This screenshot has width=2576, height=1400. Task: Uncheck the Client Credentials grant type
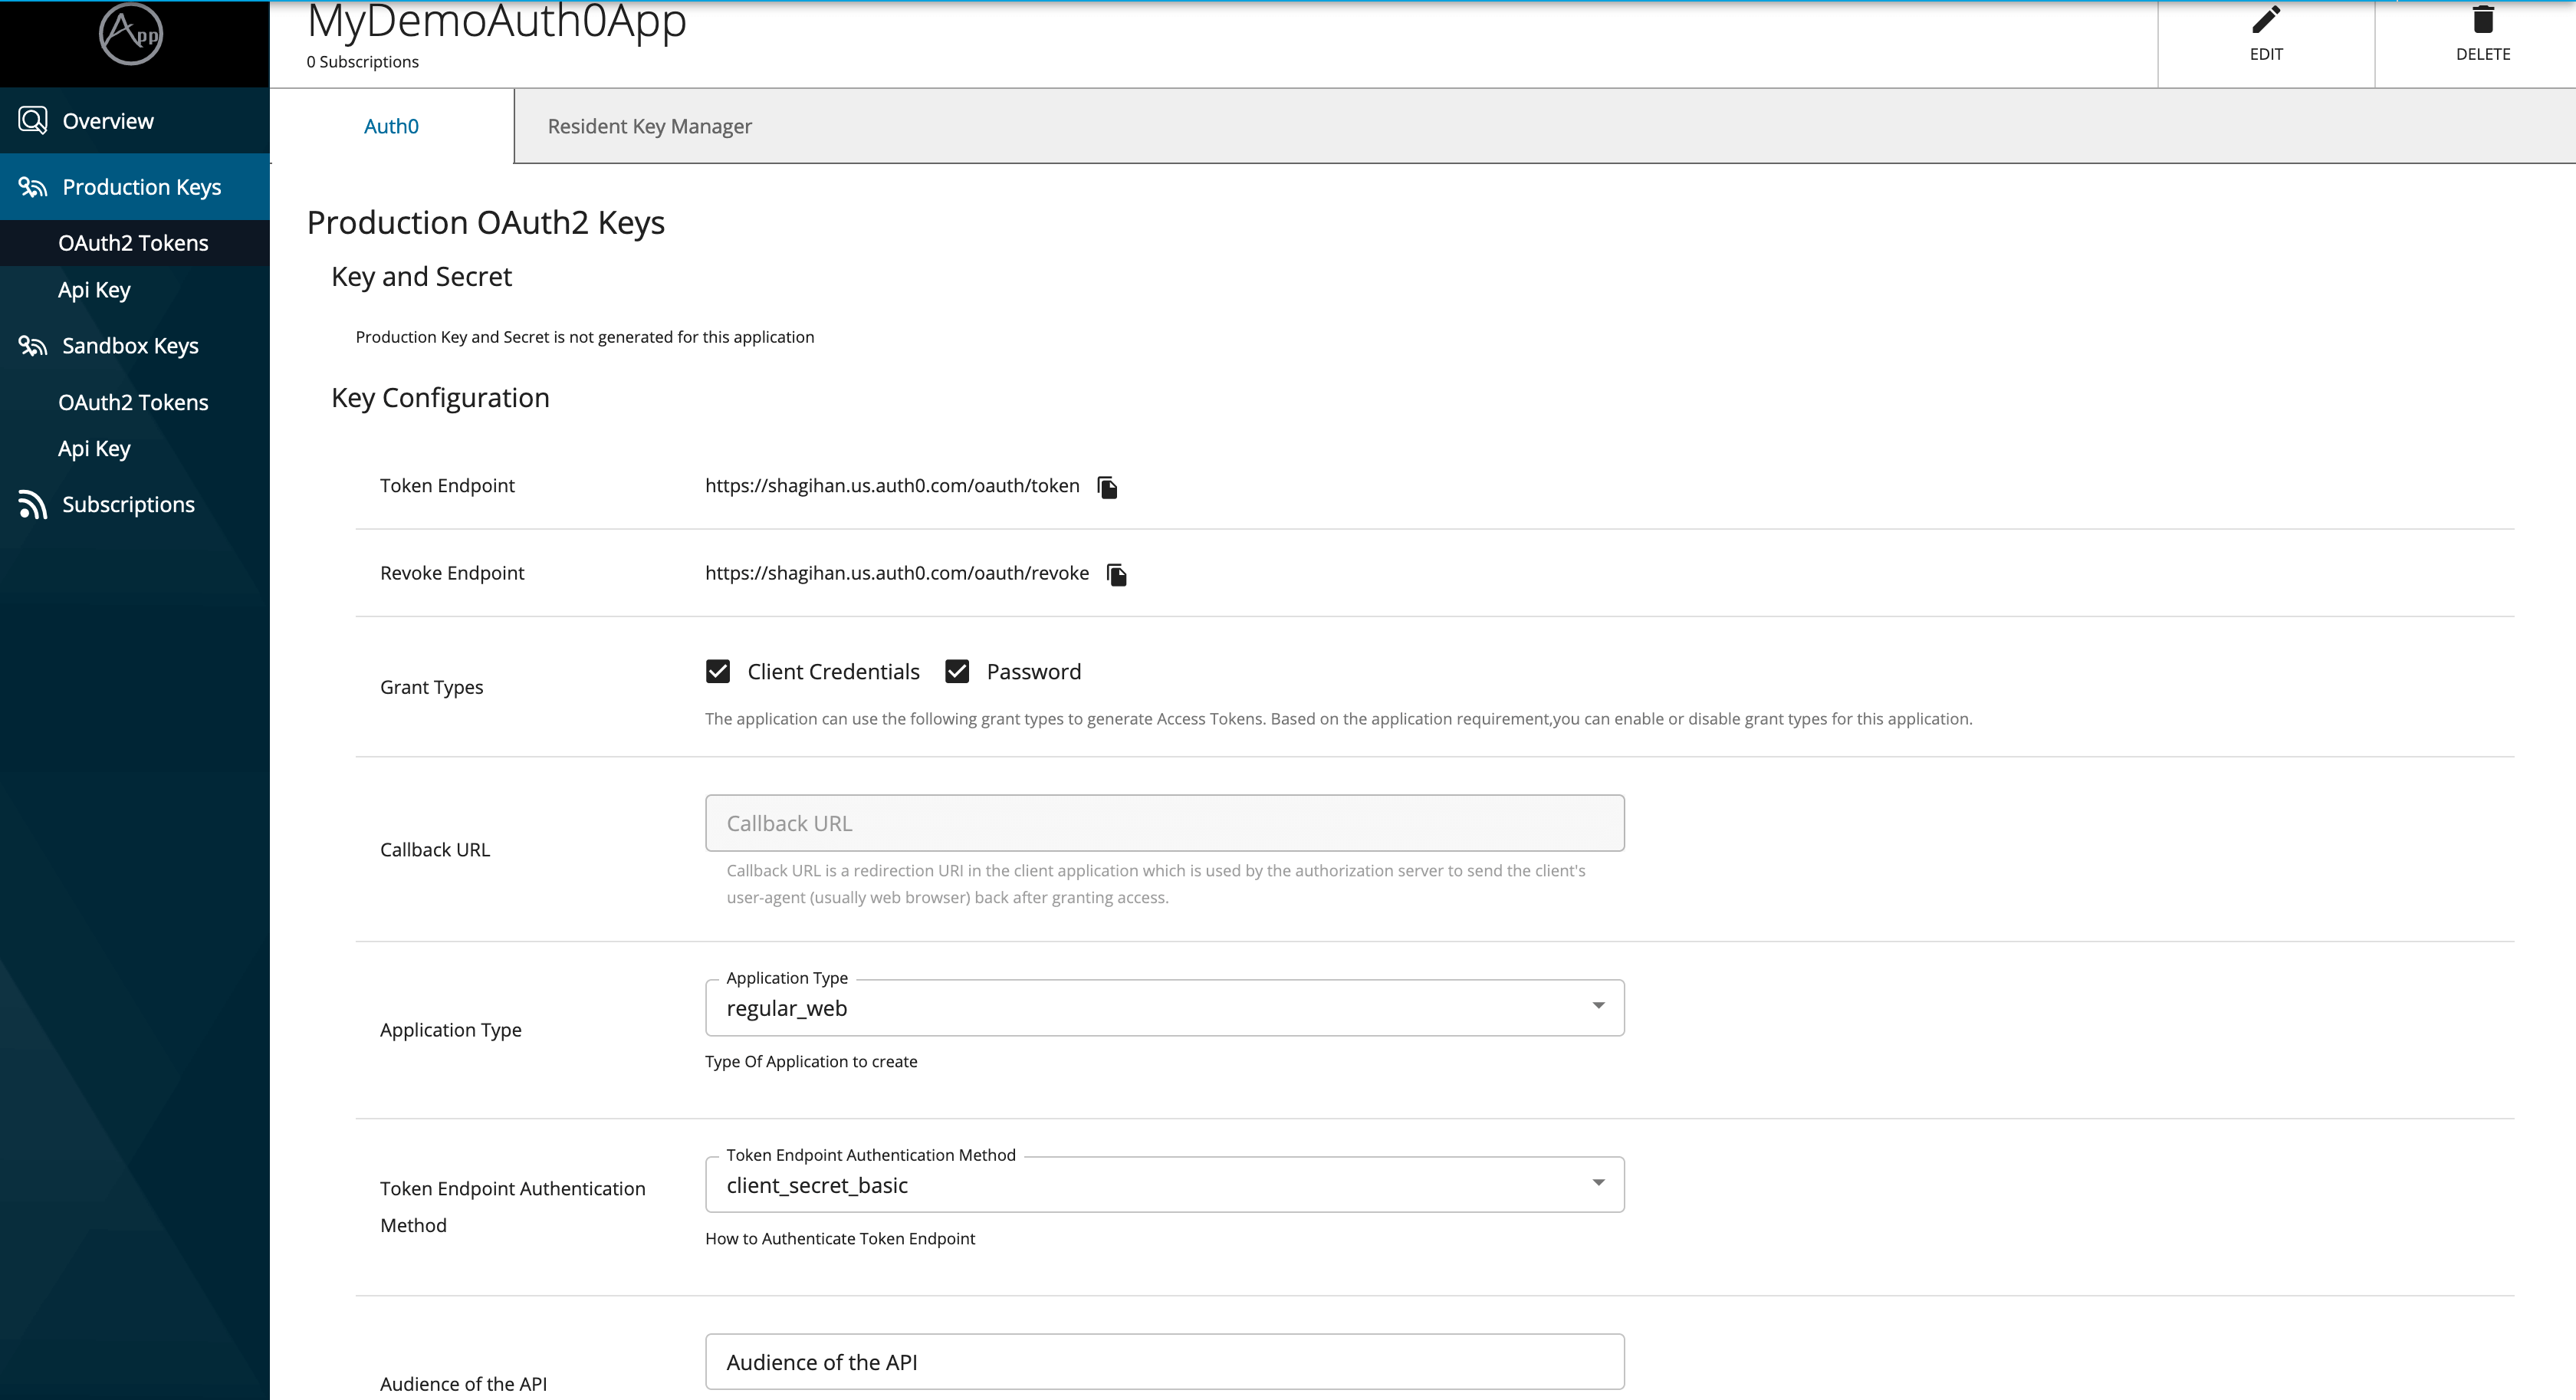pos(718,672)
